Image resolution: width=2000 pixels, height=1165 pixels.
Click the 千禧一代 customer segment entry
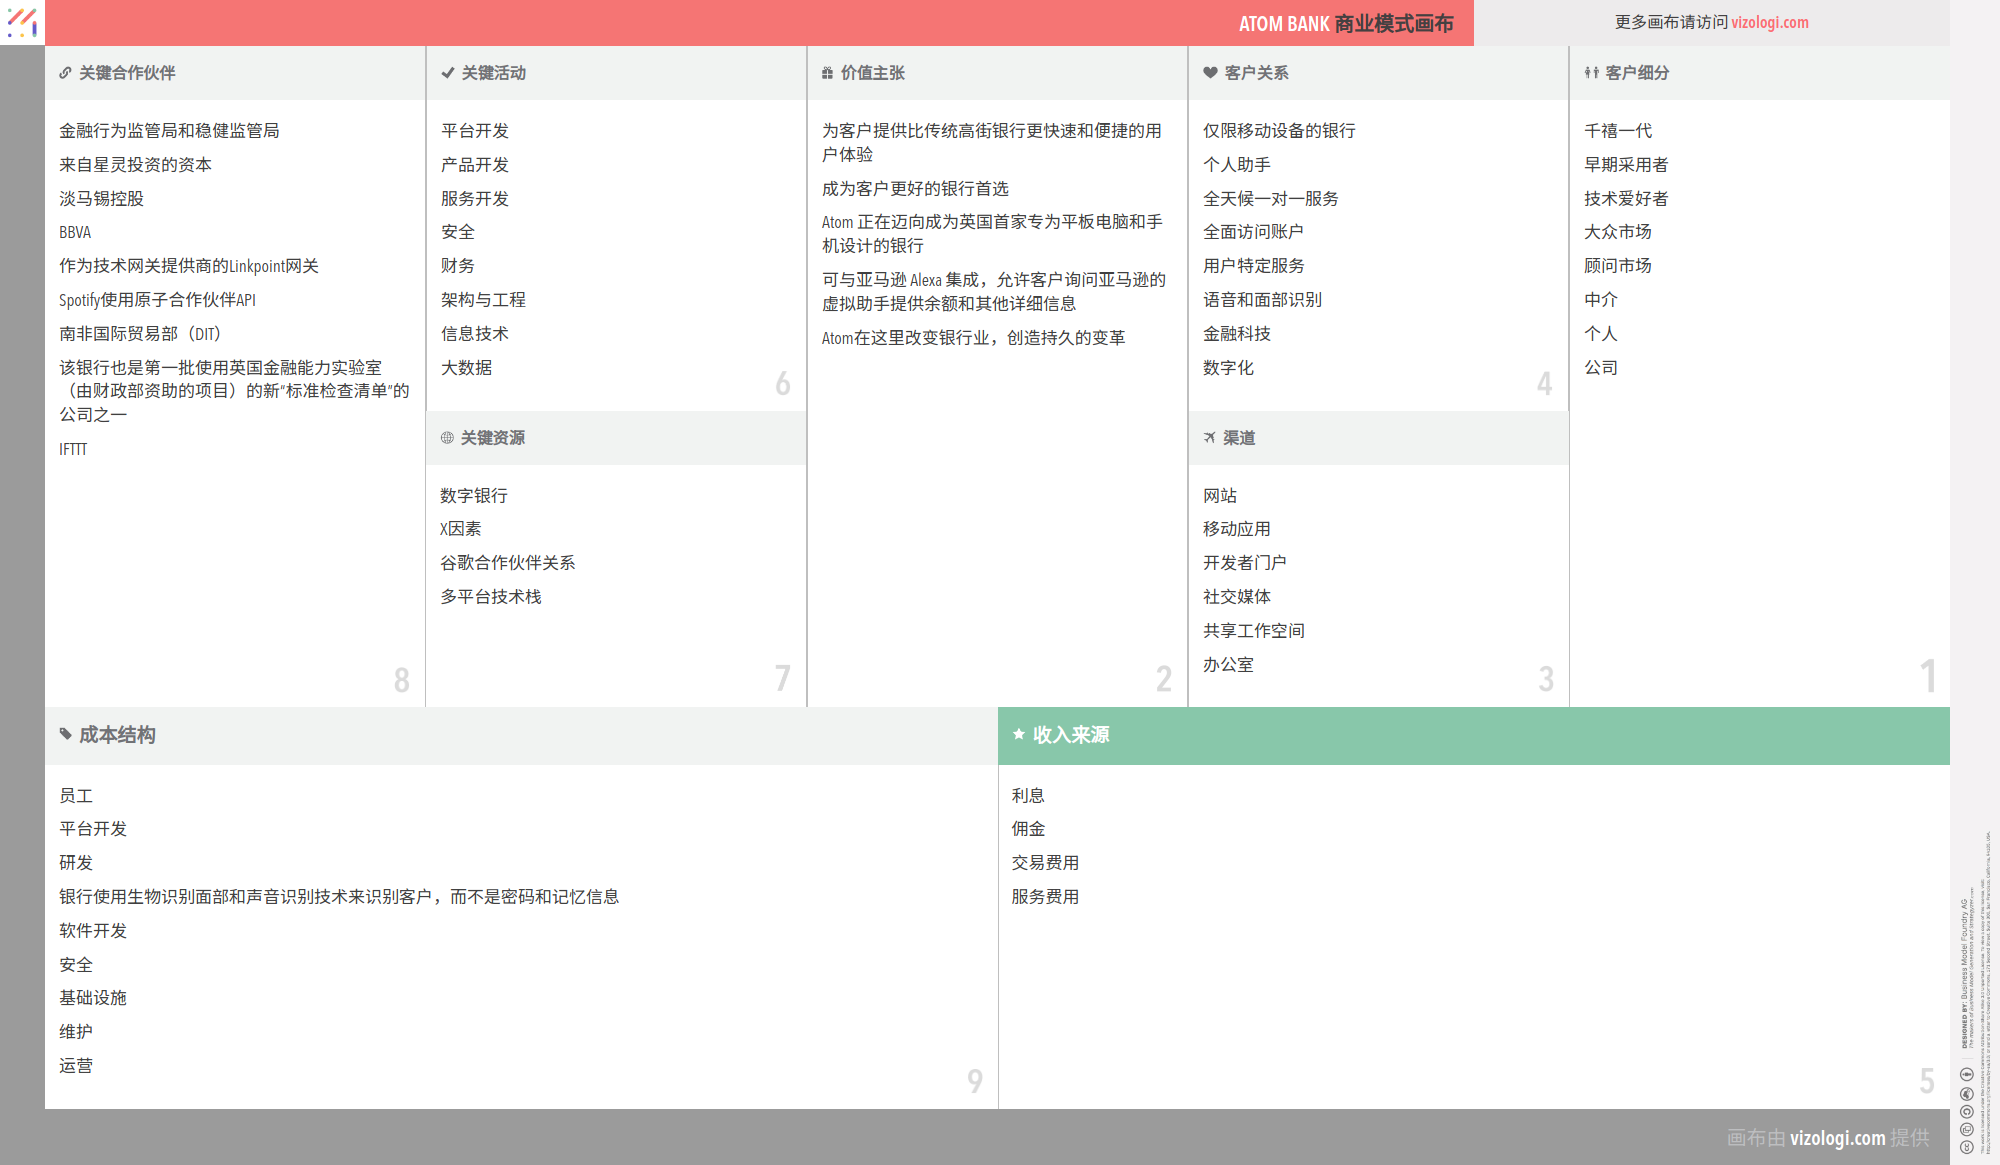[1617, 131]
